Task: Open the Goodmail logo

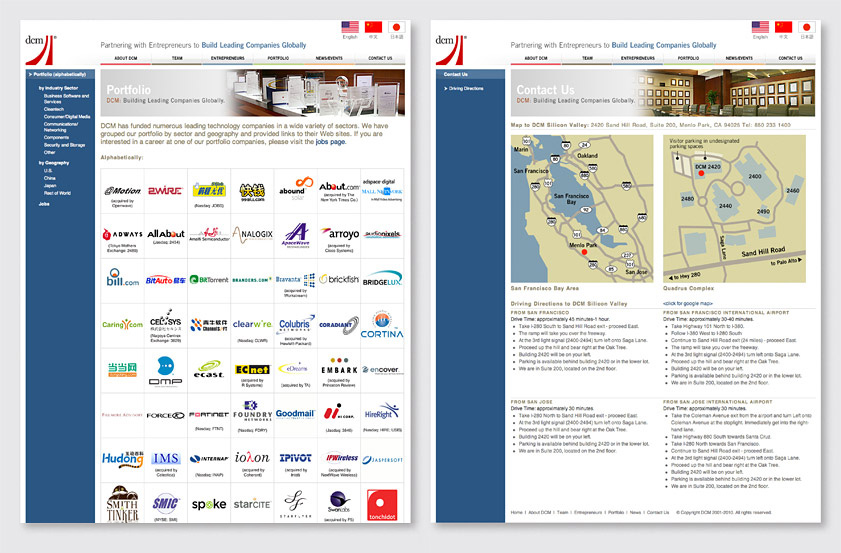Action: click(x=296, y=414)
